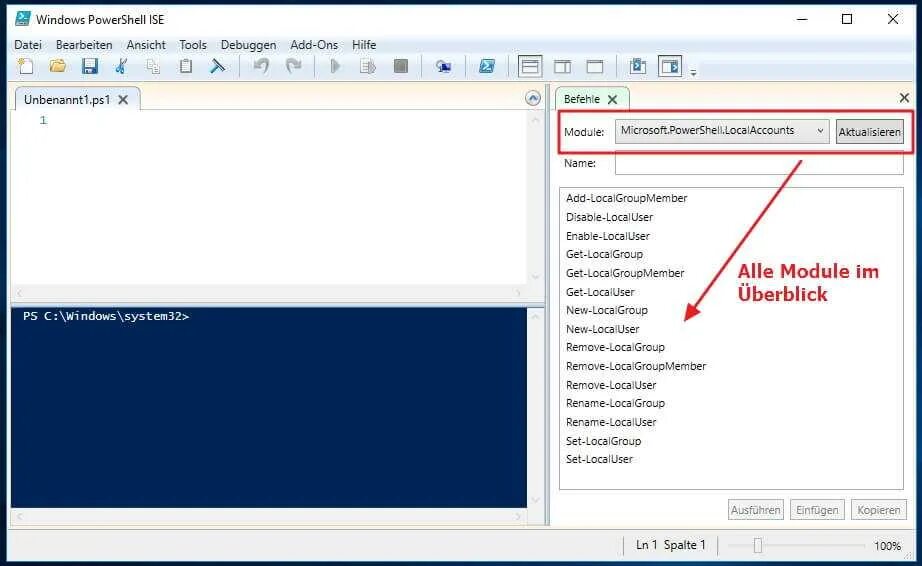This screenshot has width=922, height=566.
Task: Close the Unbenannt1.ps1 tab
Action: 123,99
